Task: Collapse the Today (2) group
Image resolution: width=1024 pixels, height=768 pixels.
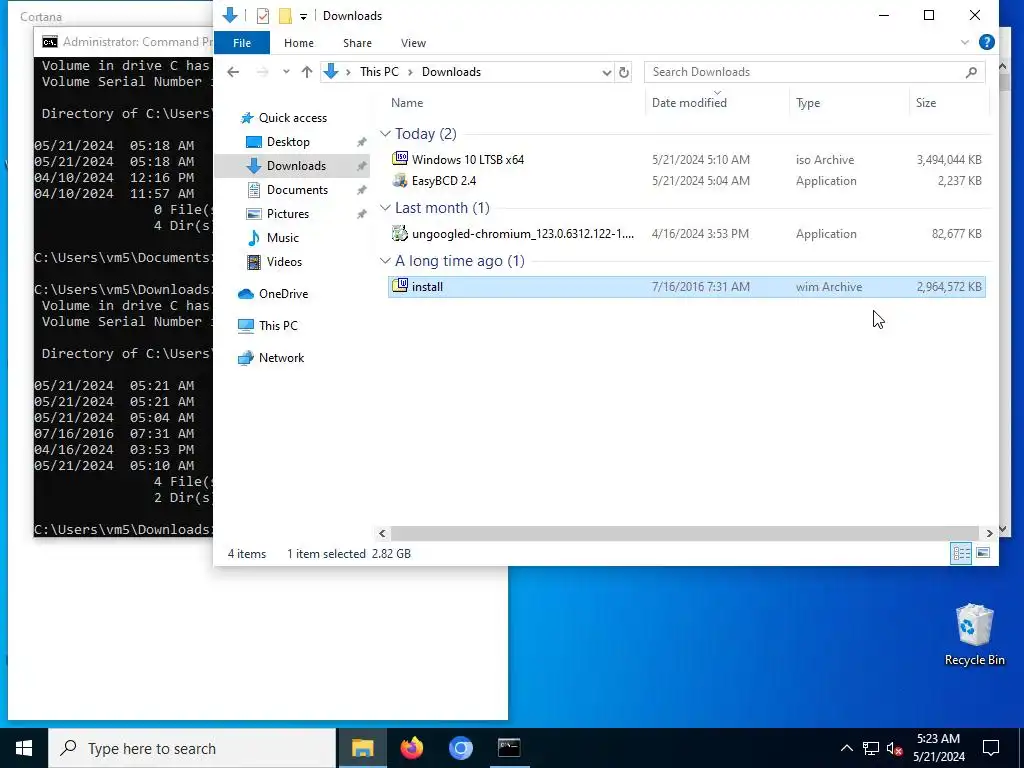Action: pyautogui.click(x=385, y=134)
